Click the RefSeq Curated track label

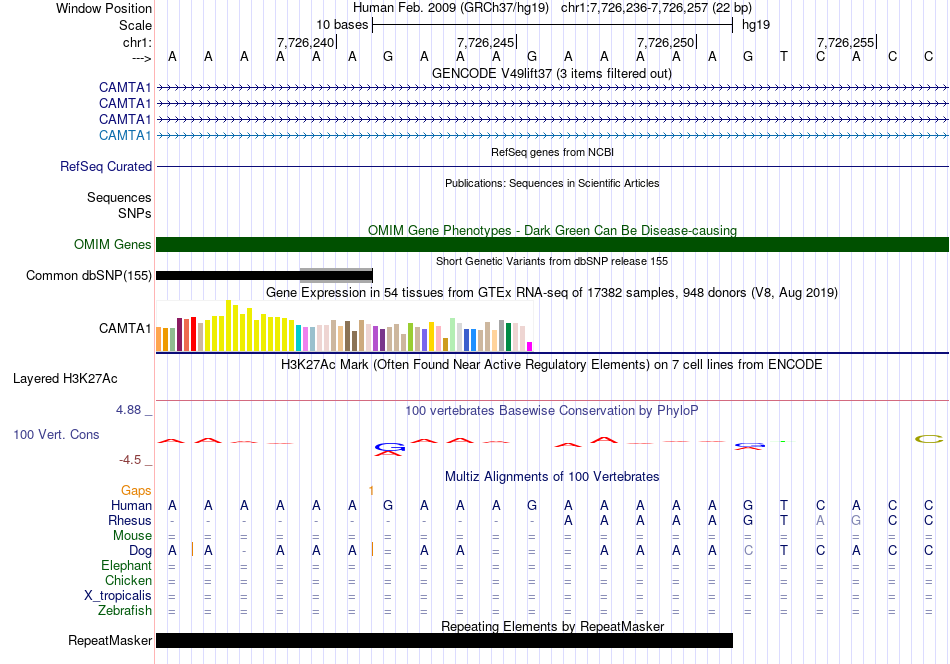coord(105,167)
